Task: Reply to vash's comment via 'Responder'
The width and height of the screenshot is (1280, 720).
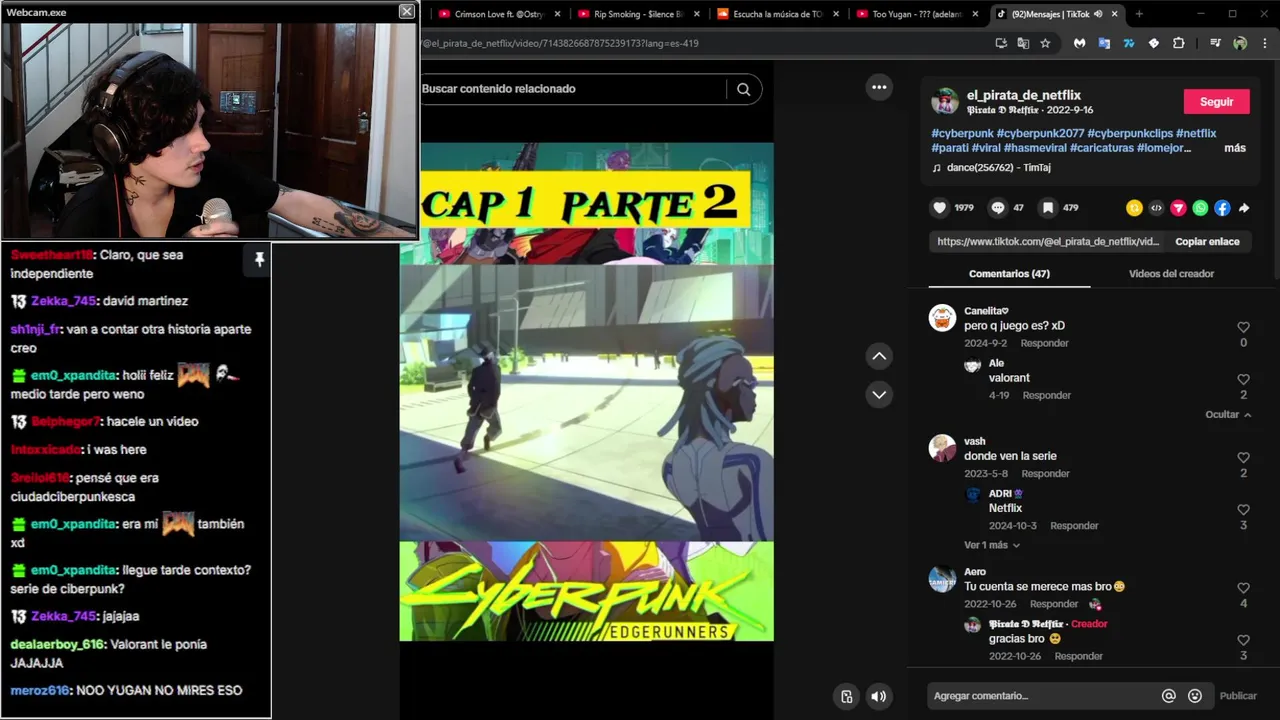Action: click(1045, 474)
